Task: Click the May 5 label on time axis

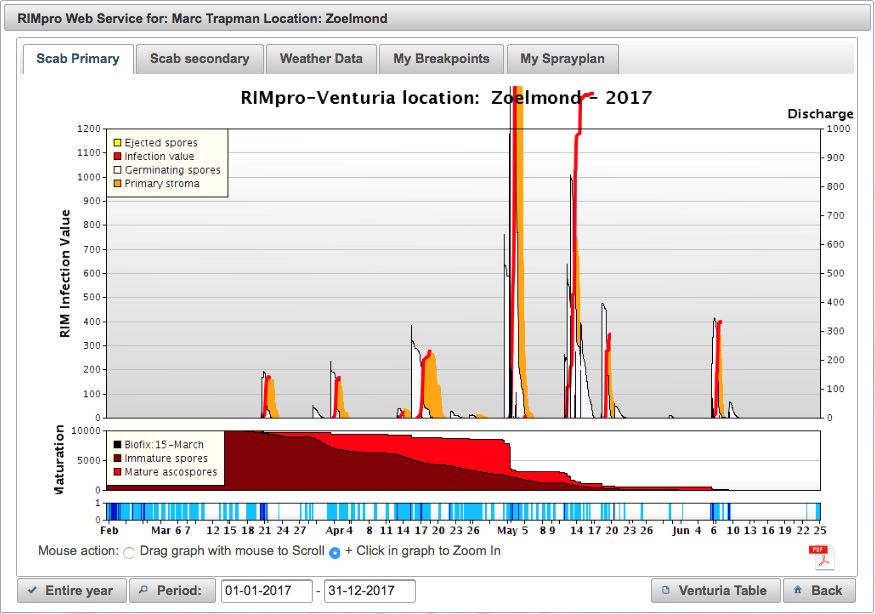Action: [x=512, y=530]
